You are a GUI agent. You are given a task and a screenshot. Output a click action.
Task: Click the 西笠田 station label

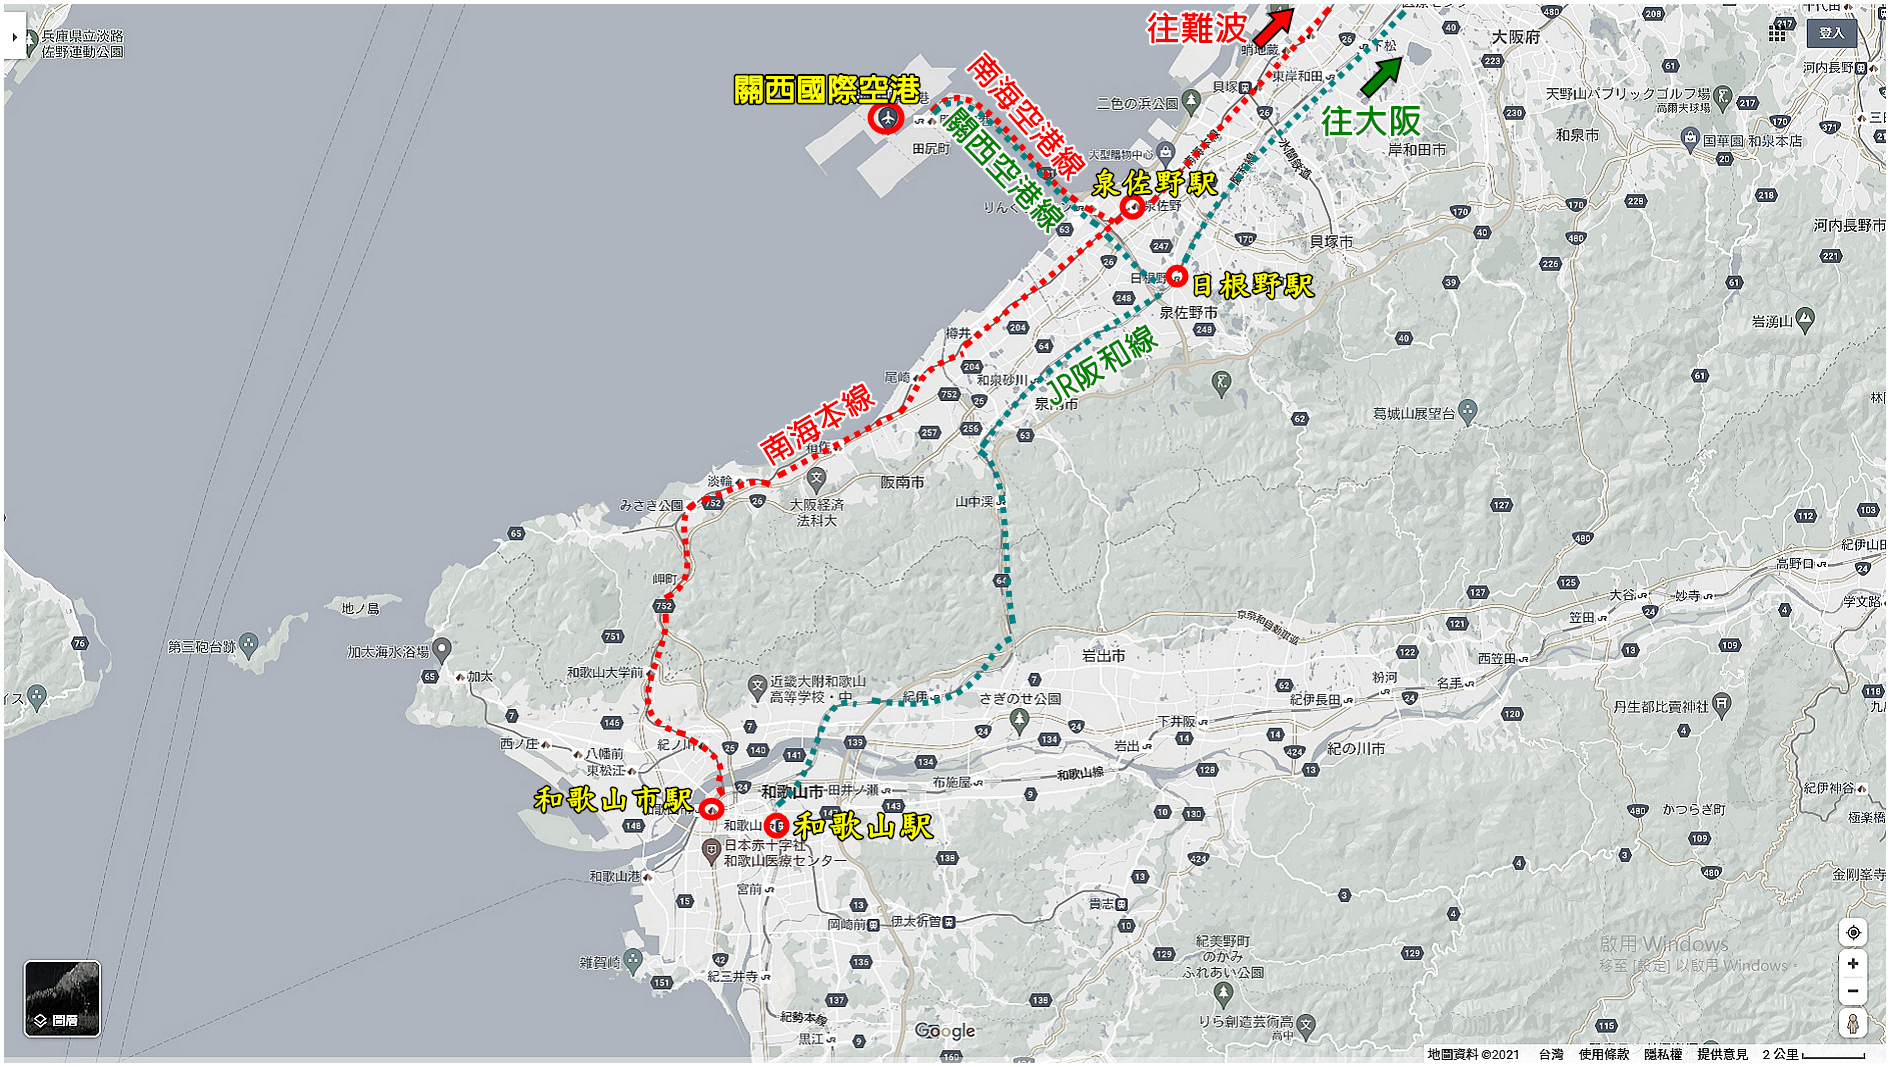click(1497, 659)
